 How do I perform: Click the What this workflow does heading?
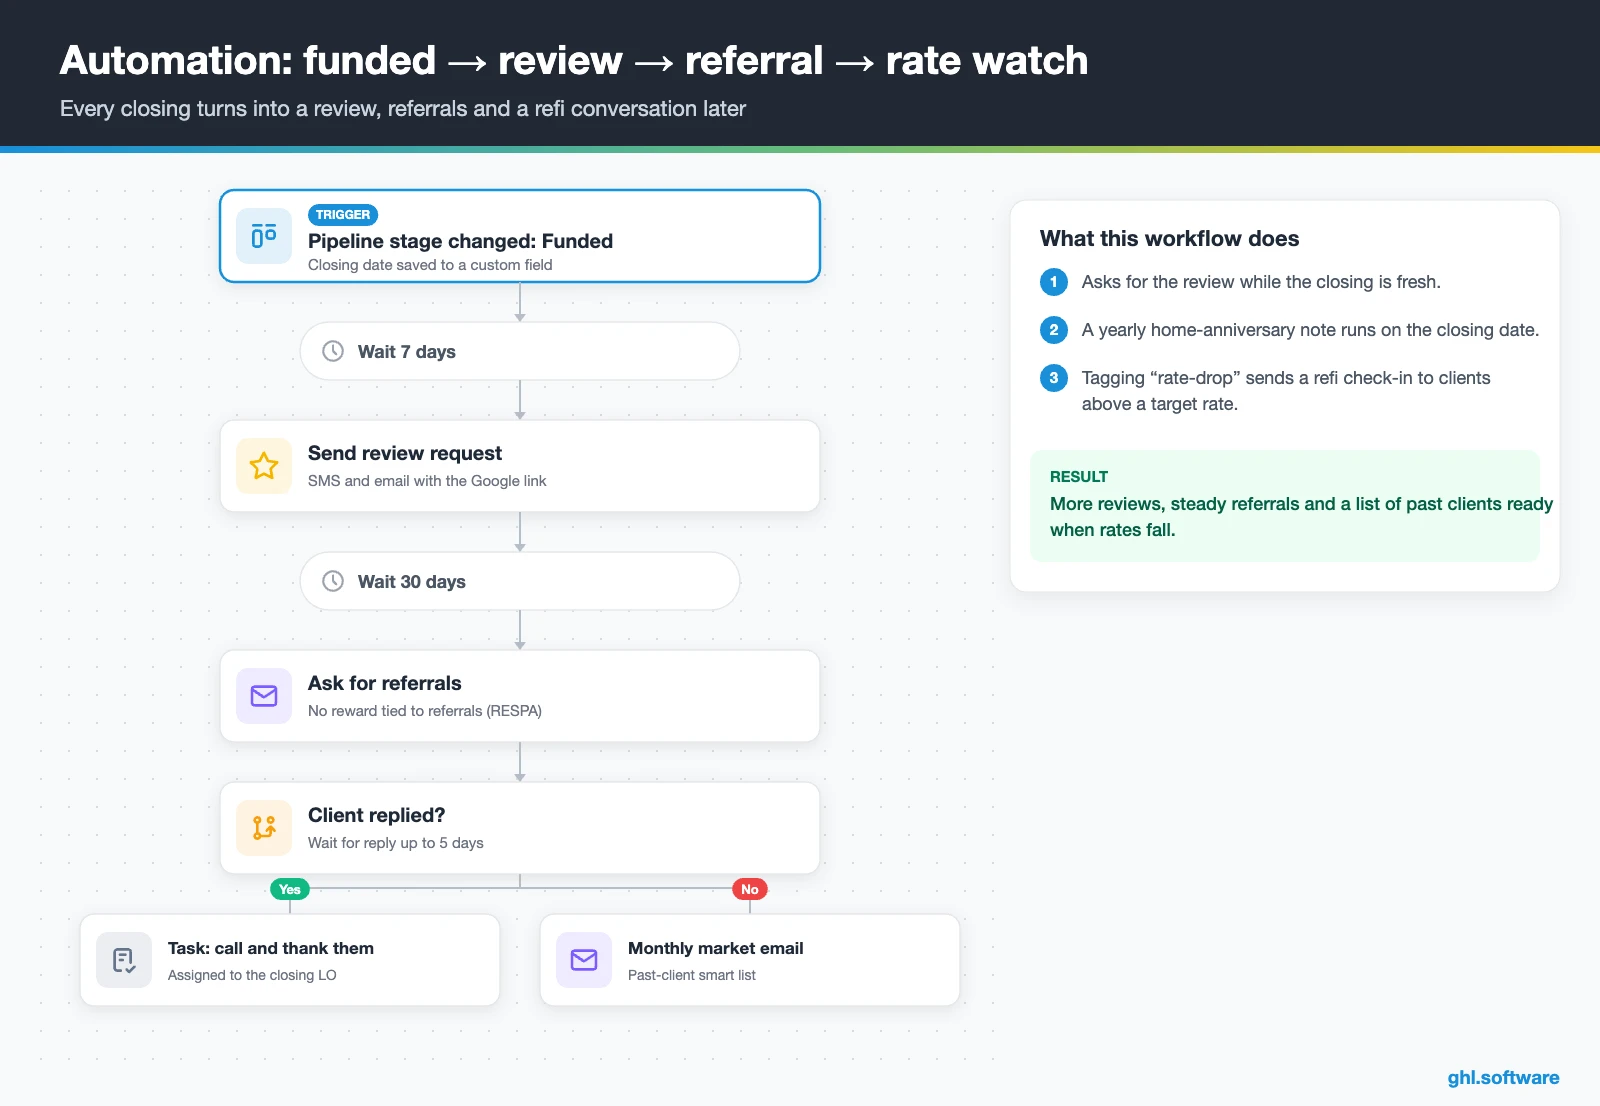tap(1170, 238)
